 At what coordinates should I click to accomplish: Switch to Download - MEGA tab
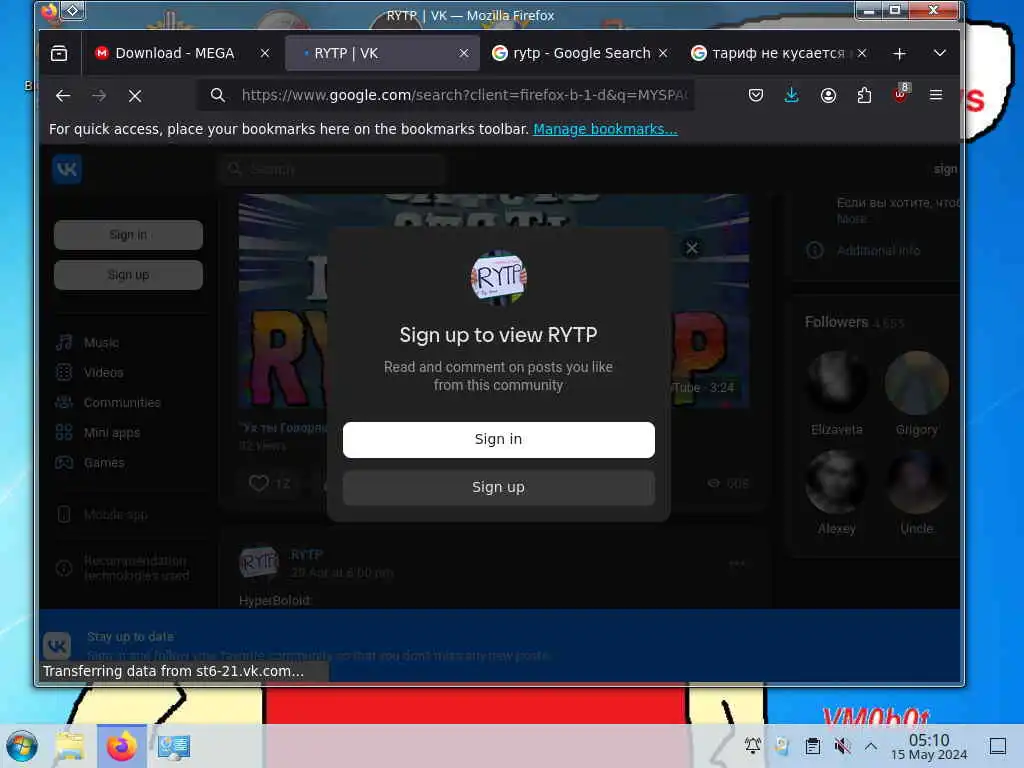point(174,54)
